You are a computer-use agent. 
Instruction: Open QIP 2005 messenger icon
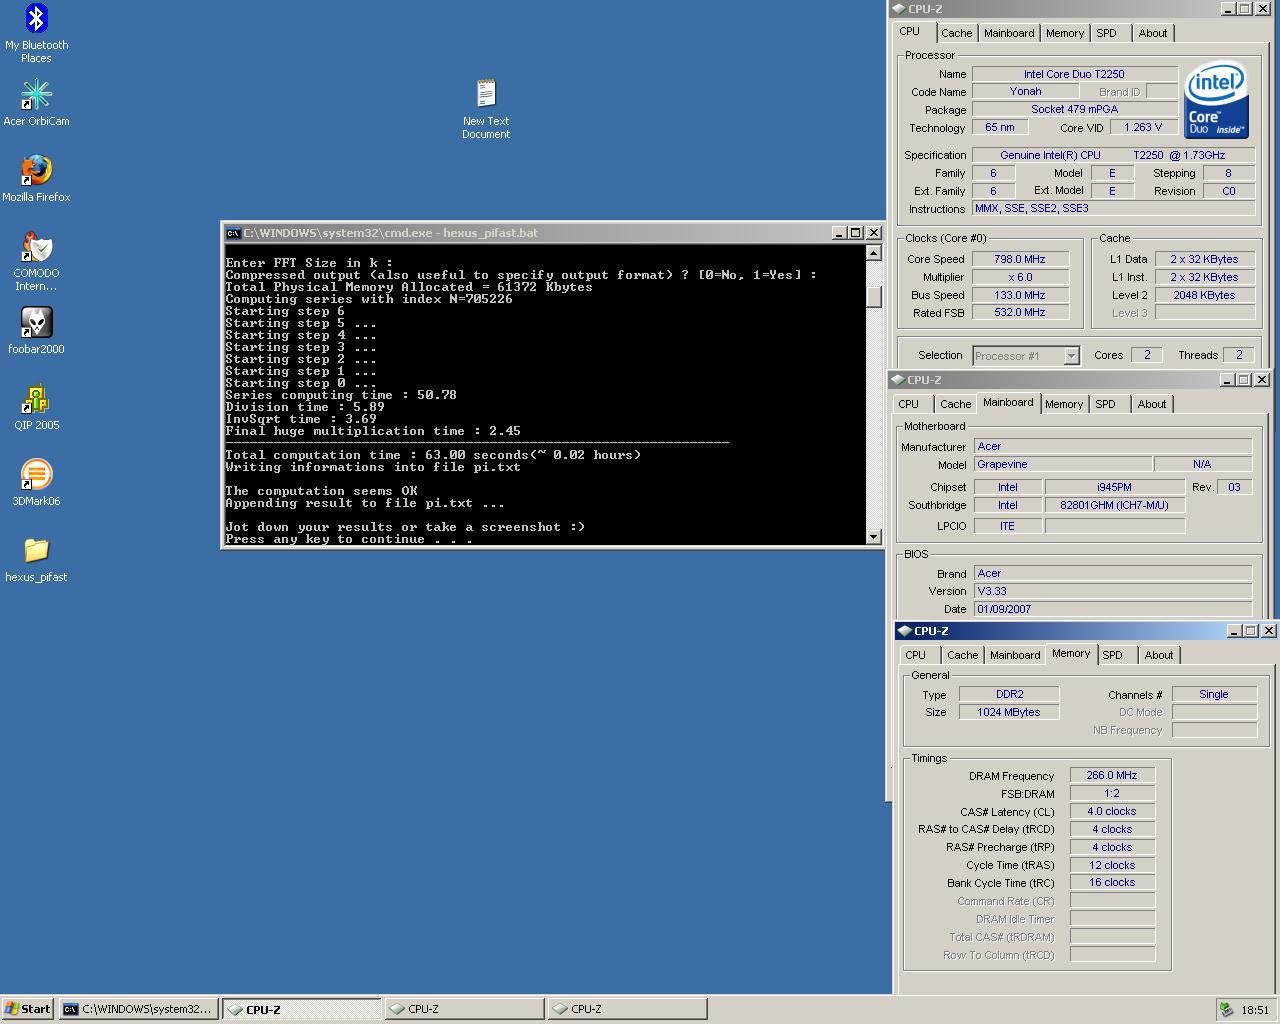pyautogui.click(x=36, y=407)
